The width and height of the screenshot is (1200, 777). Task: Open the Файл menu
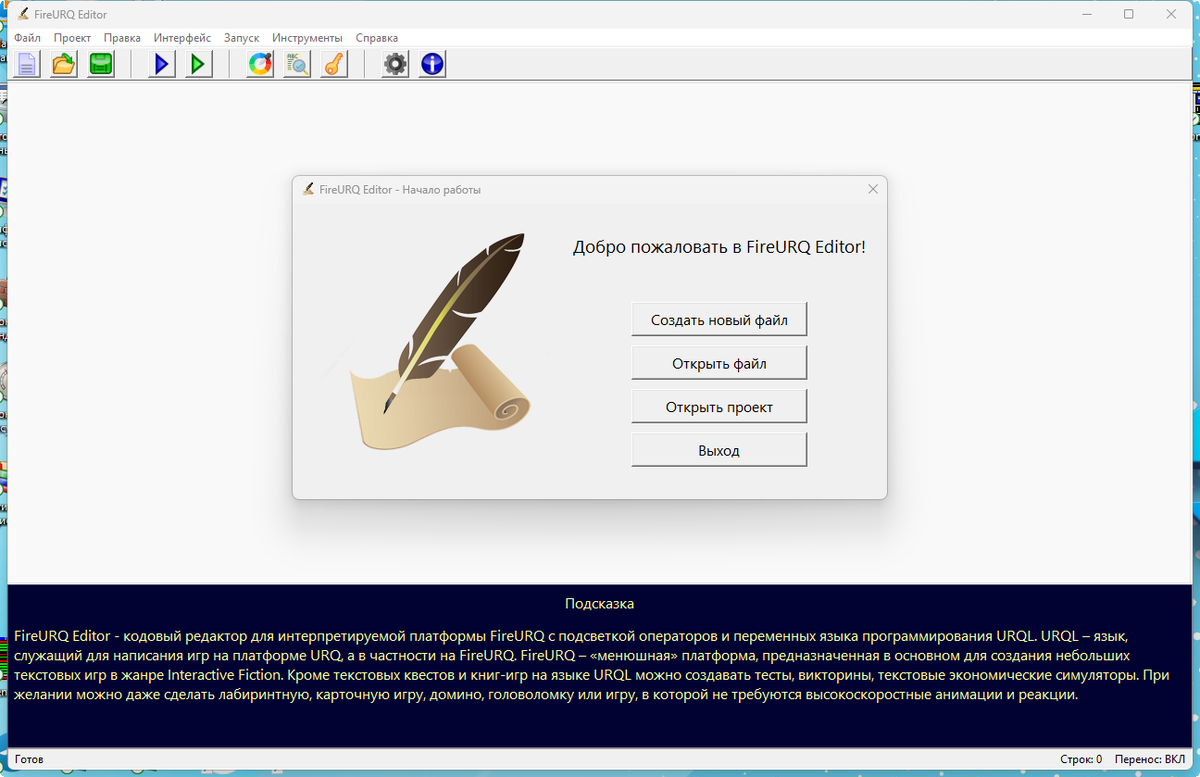click(27, 37)
